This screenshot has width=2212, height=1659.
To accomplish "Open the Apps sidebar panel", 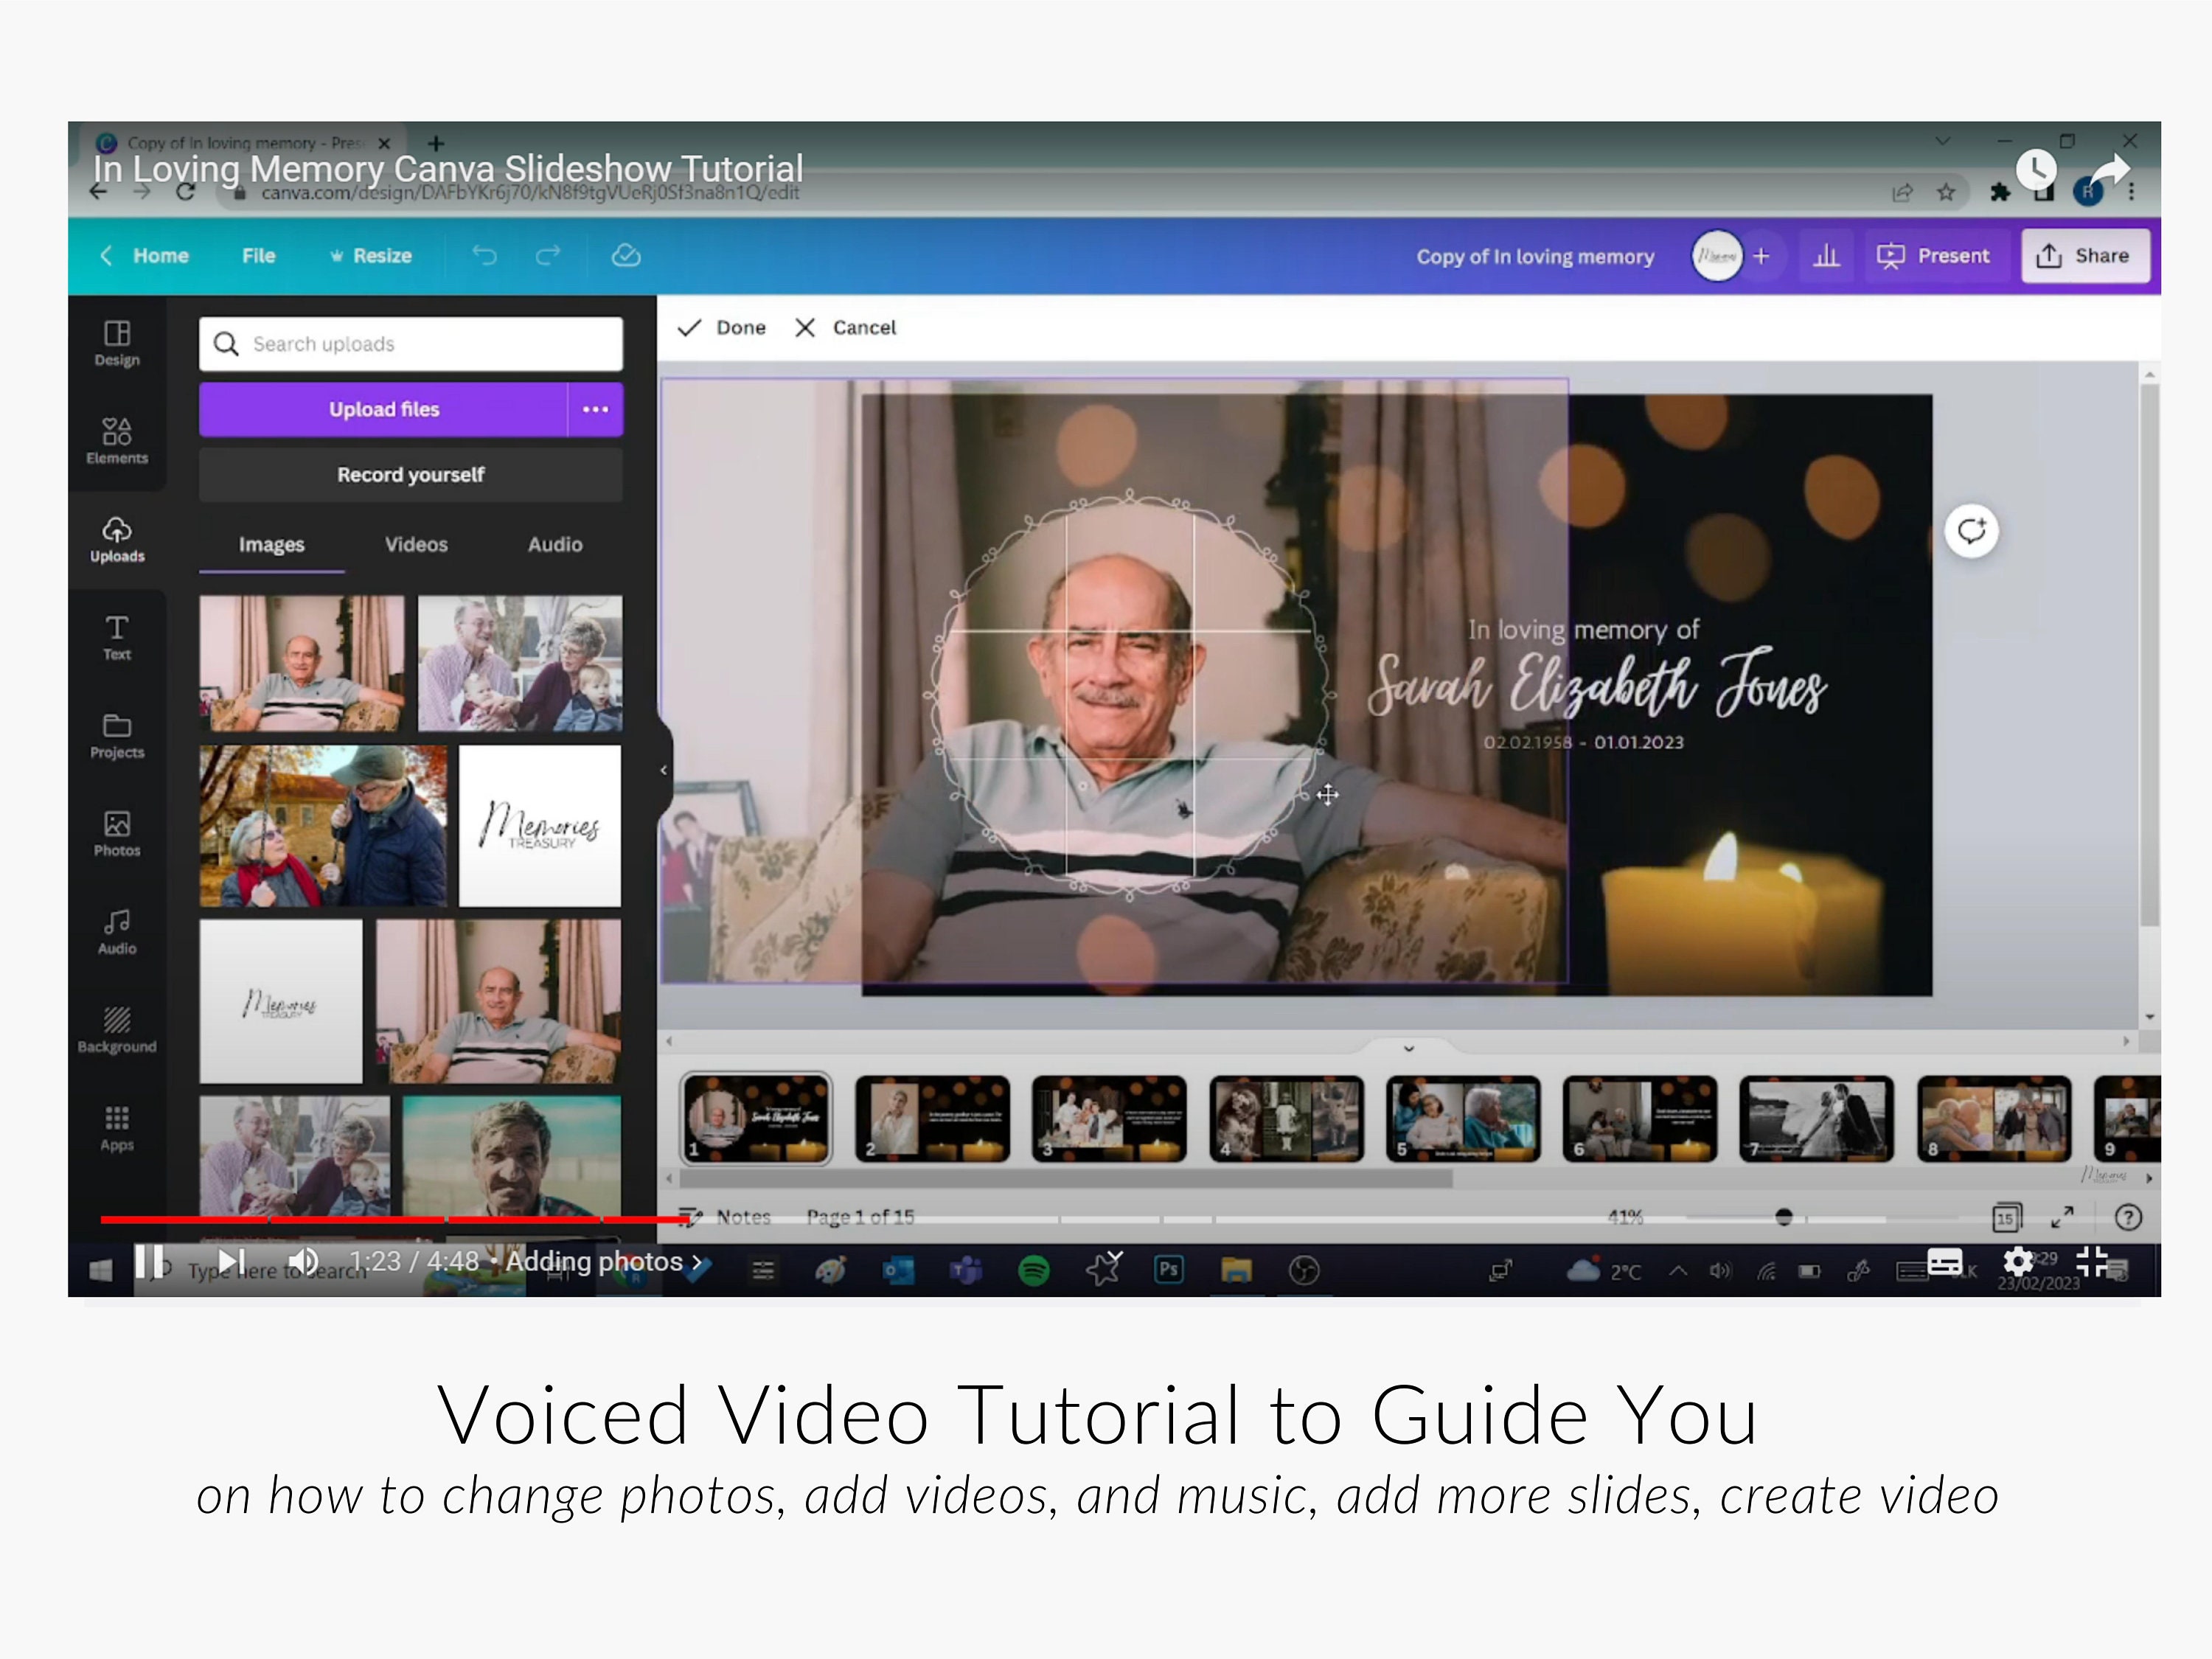I will coord(117,1128).
